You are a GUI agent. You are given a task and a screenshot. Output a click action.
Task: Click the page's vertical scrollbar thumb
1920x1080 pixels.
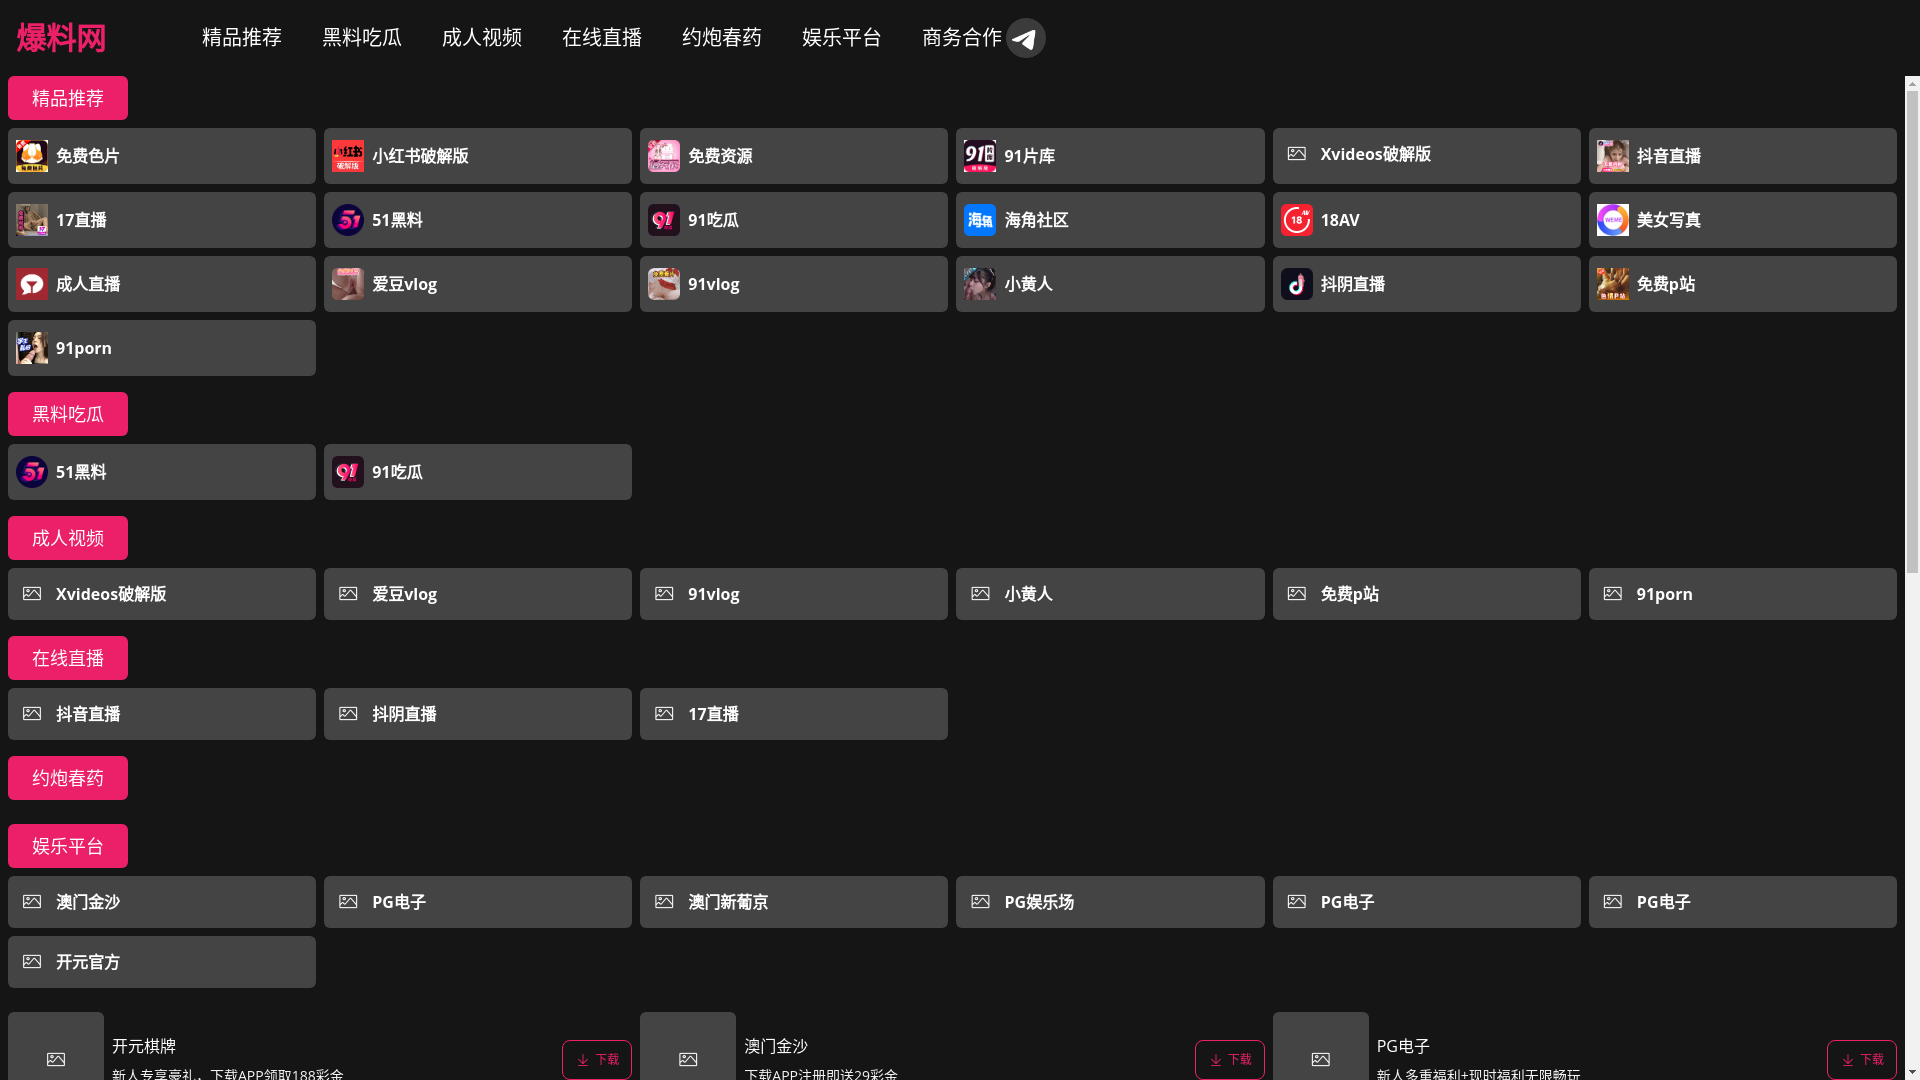(x=1912, y=332)
